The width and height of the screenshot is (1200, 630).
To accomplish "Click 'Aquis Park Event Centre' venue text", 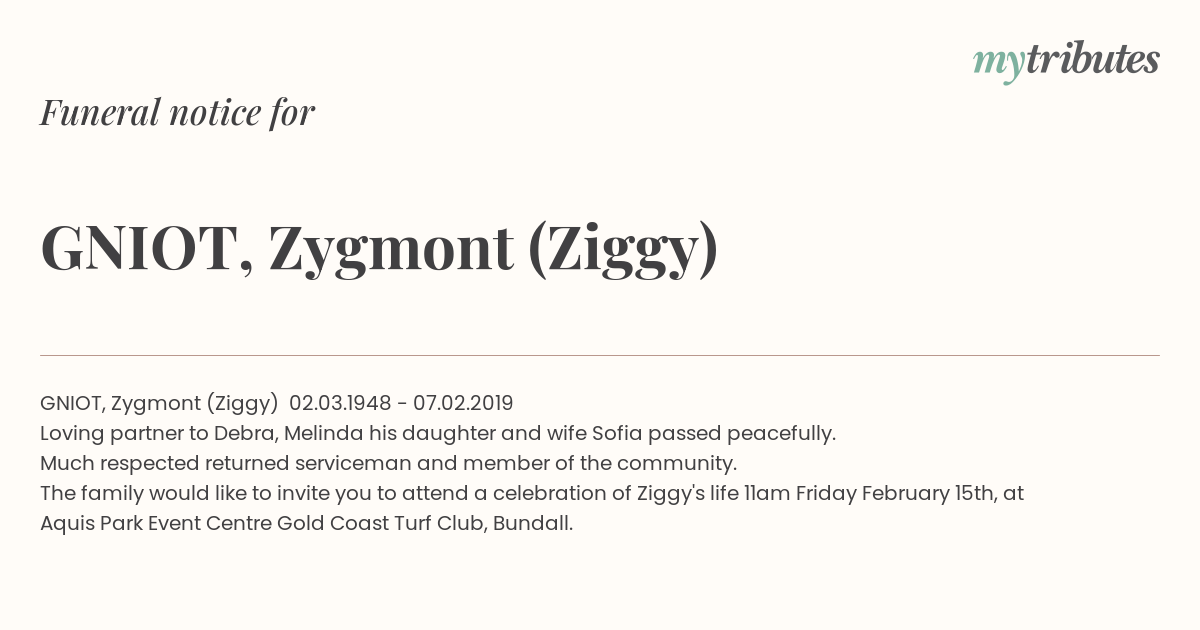I will (156, 523).
